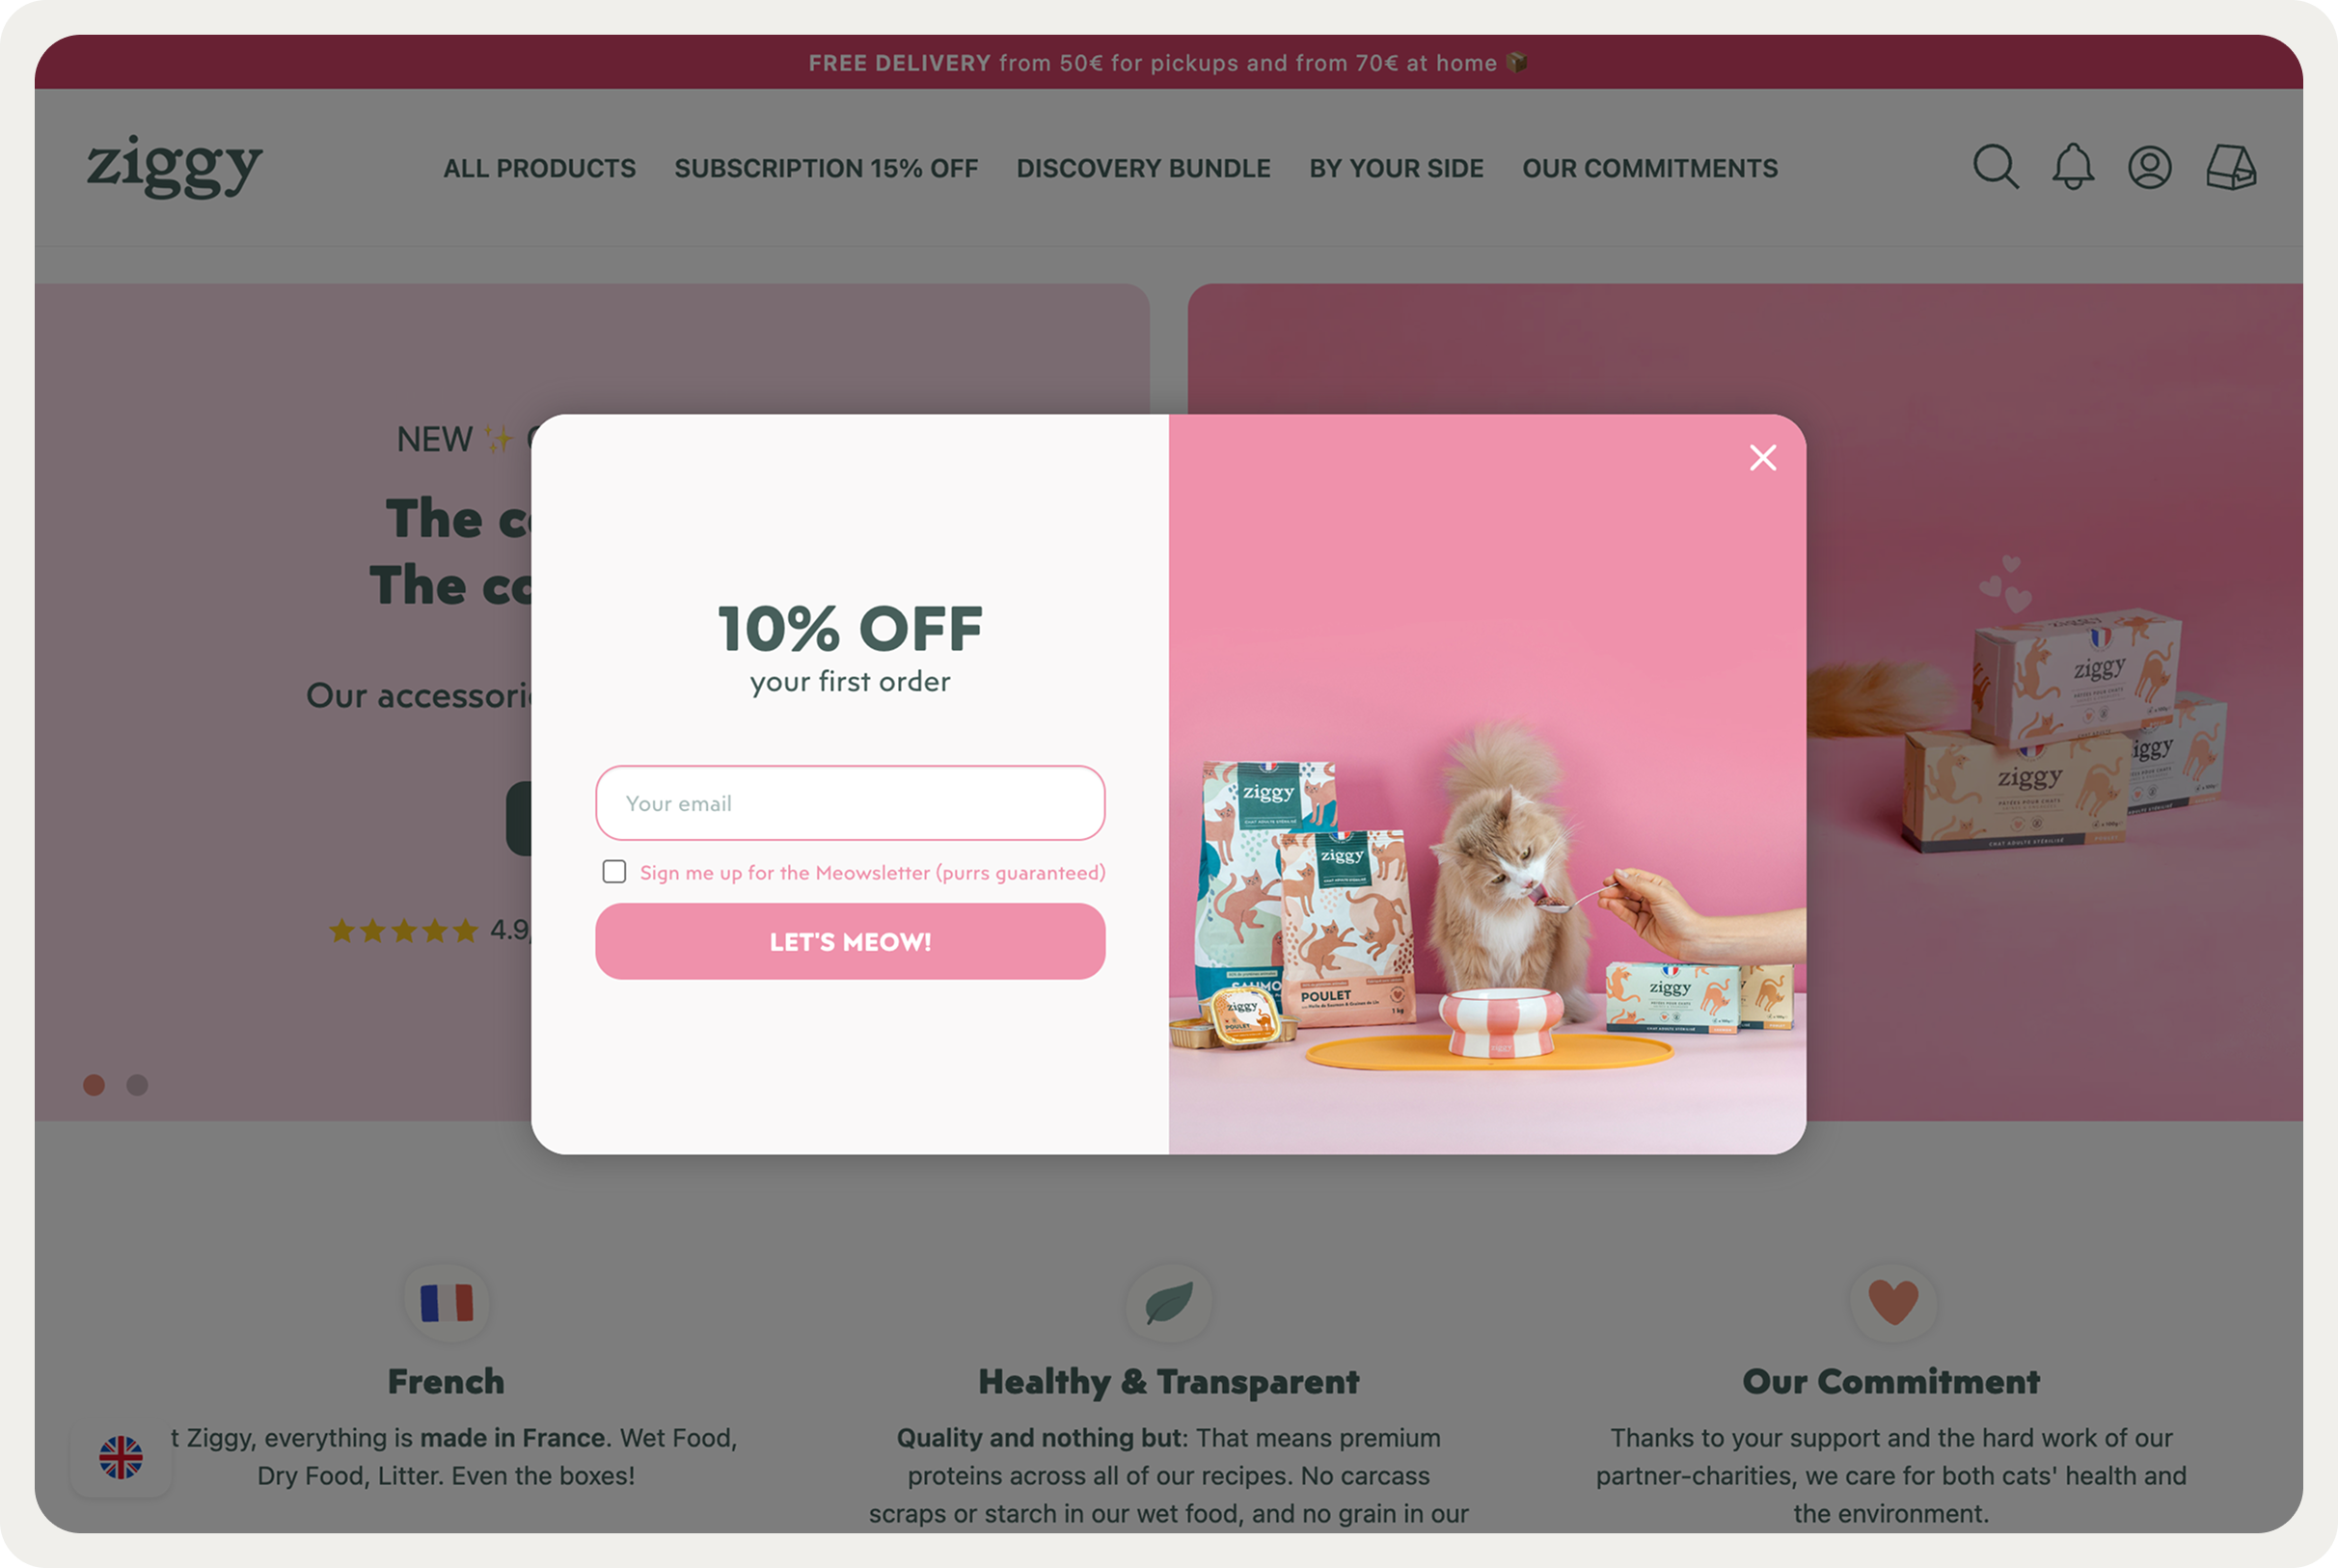
Task: Click the heart Our Commitment icon
Action: (x=1893, y=1303)
